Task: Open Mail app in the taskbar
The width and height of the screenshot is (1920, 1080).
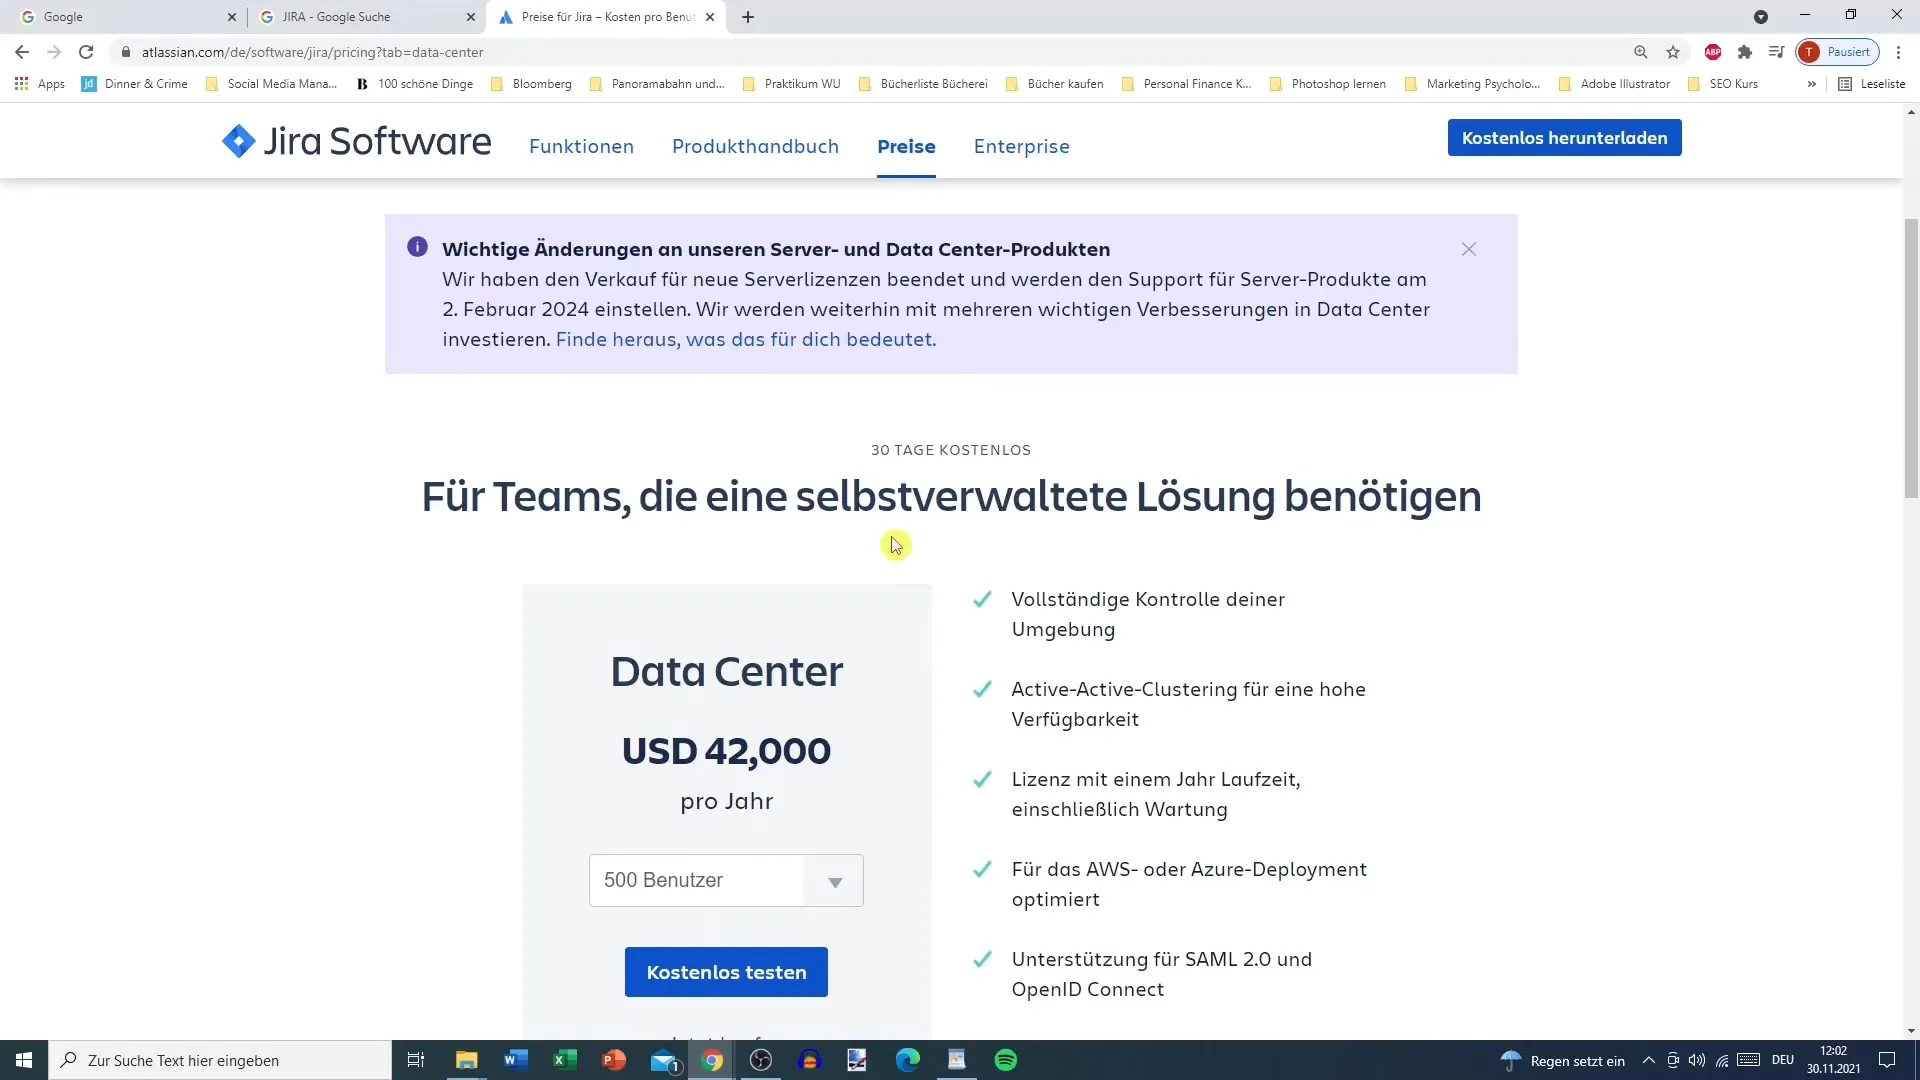Action: coord(664,1060)
